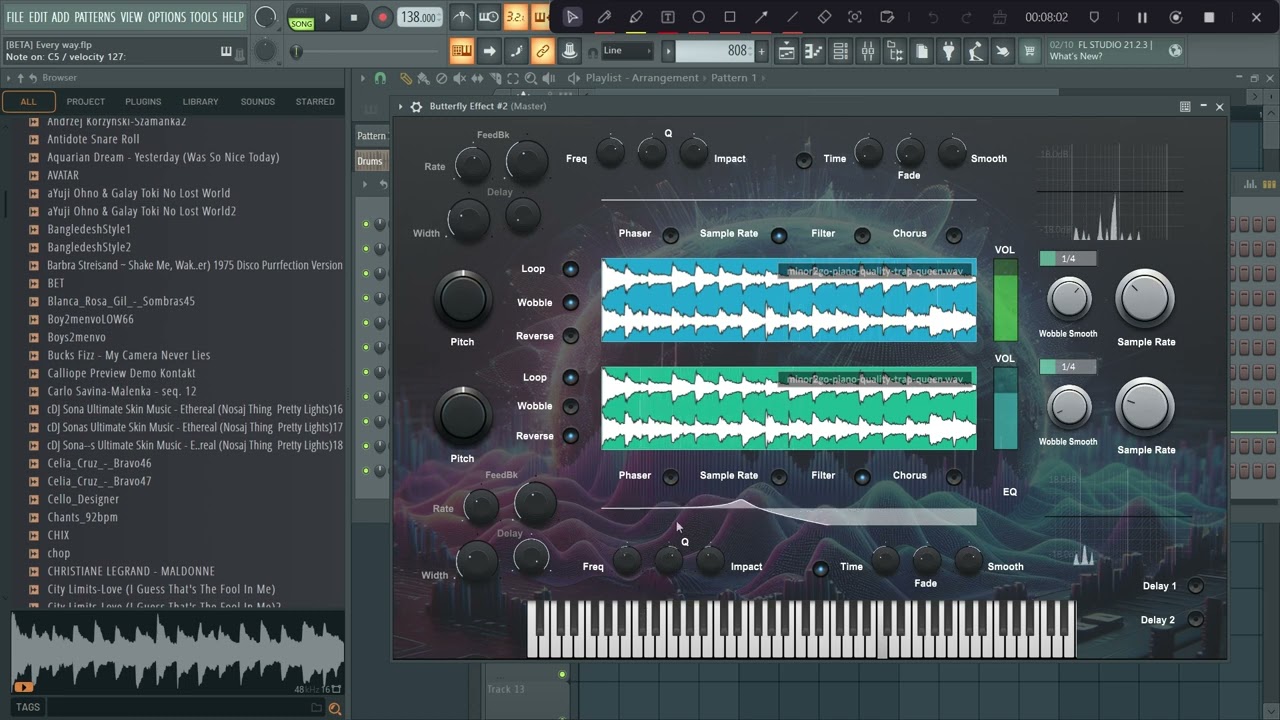Add a new pattern with plus button
The height and width of the screenshot is (720, 1280).
pos(761,51)
